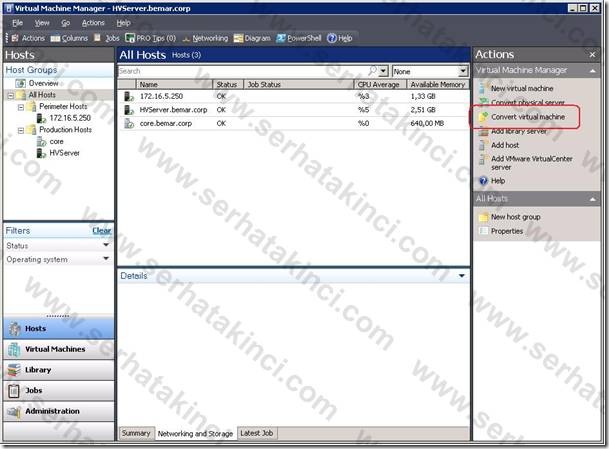Select HVServer.bemar.corp host row
This screenshot has height=449, width=609.
(293, 110)
